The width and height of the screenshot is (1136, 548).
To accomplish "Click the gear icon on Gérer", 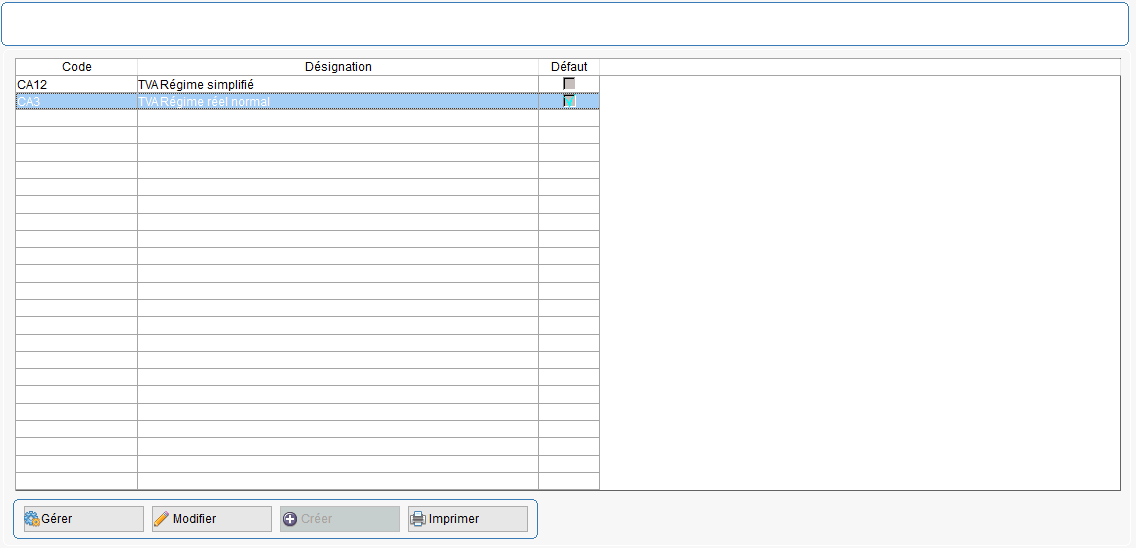I will click(x=32, y=519).
